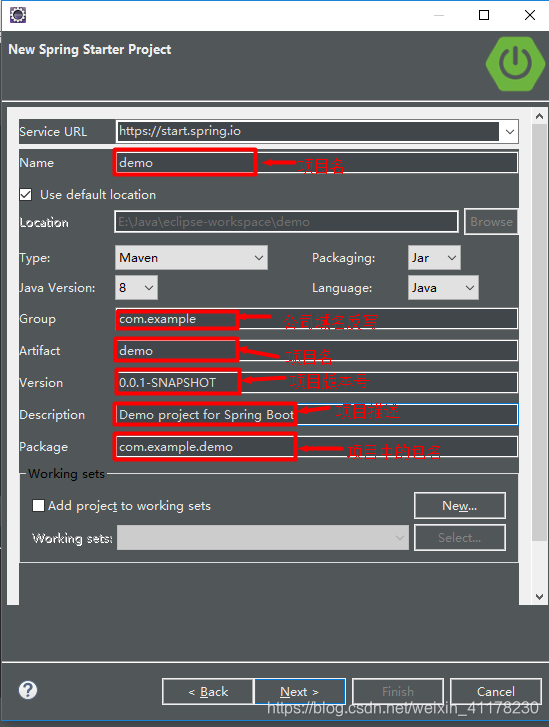Click the Service URL text field
Viewport: 549px width, 727px height.
pos(308,132)
